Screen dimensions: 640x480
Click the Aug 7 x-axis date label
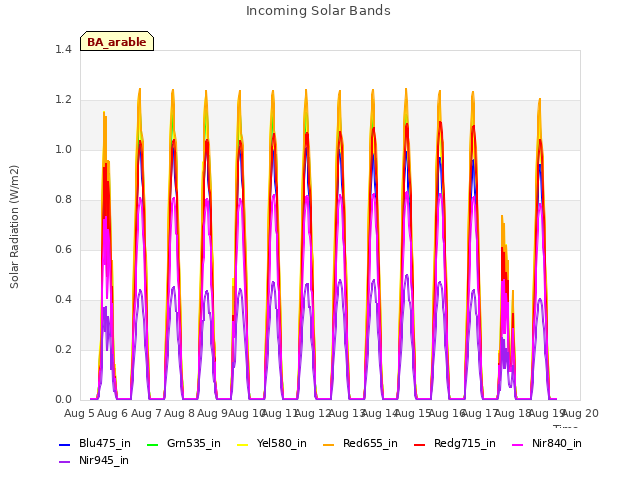click(x=146, y=413)
